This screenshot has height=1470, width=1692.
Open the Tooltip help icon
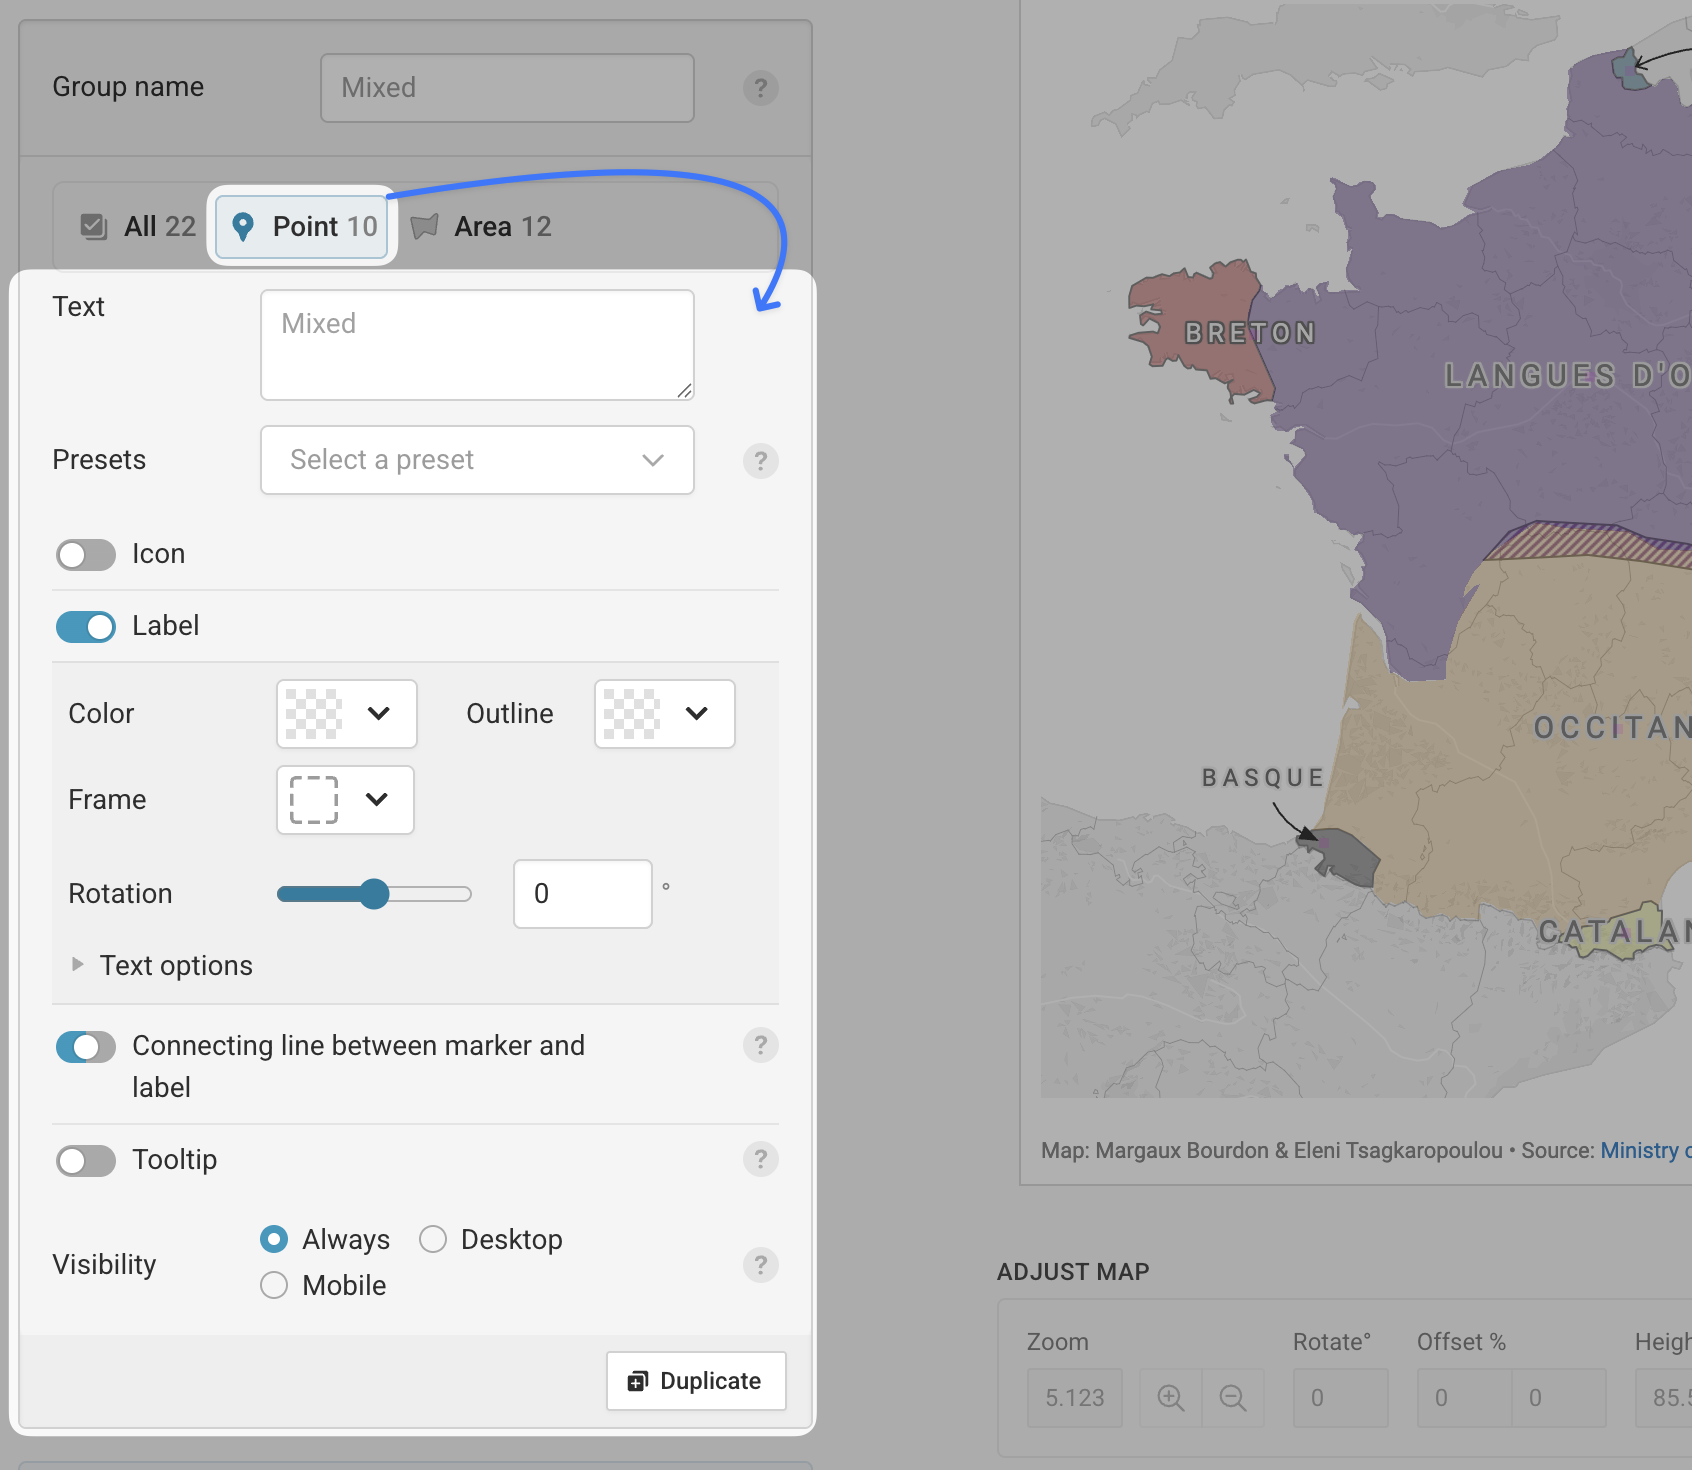tap(761, 1159)
